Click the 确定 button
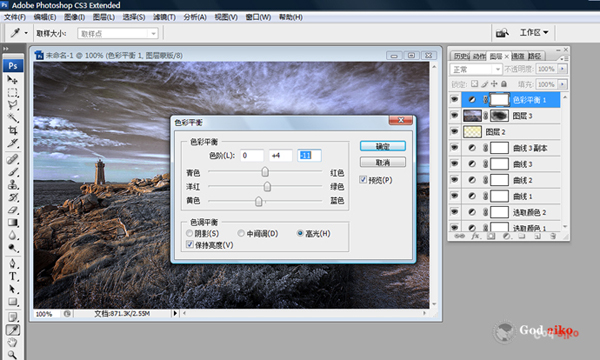Image resolution: width=600 pixels, height=360 pixels. (383, 146)
